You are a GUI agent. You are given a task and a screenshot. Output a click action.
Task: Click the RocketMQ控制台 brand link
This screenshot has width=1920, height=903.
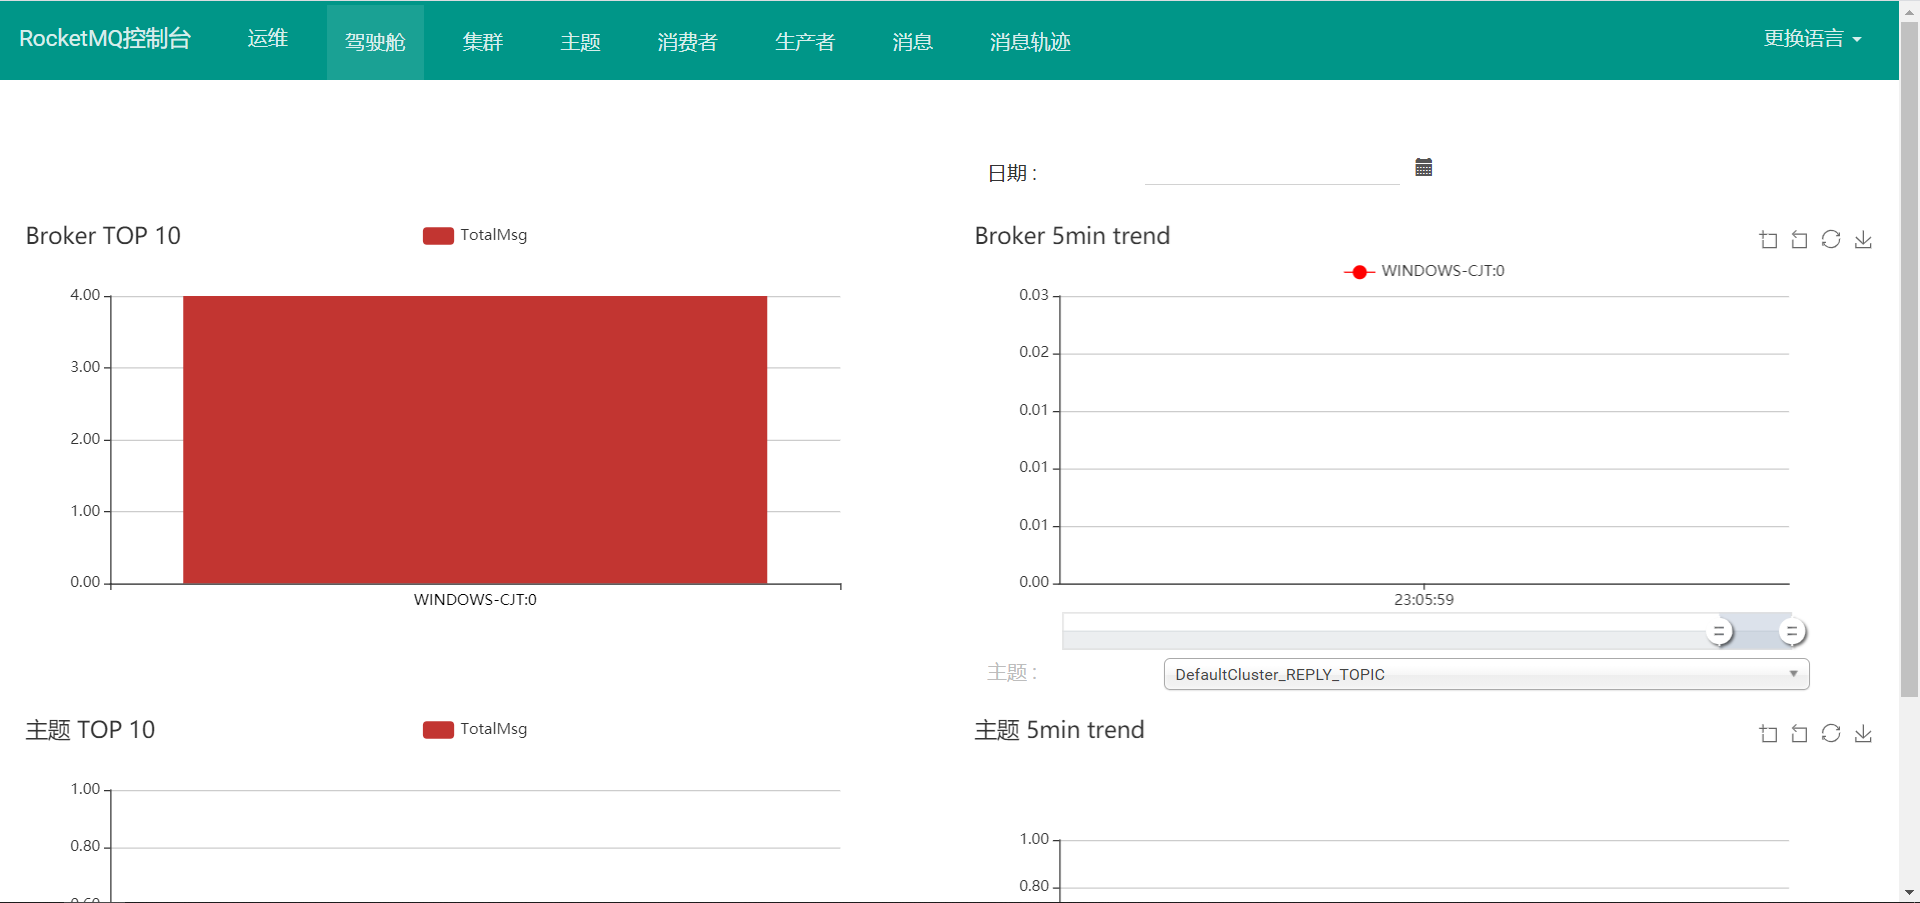105,38
